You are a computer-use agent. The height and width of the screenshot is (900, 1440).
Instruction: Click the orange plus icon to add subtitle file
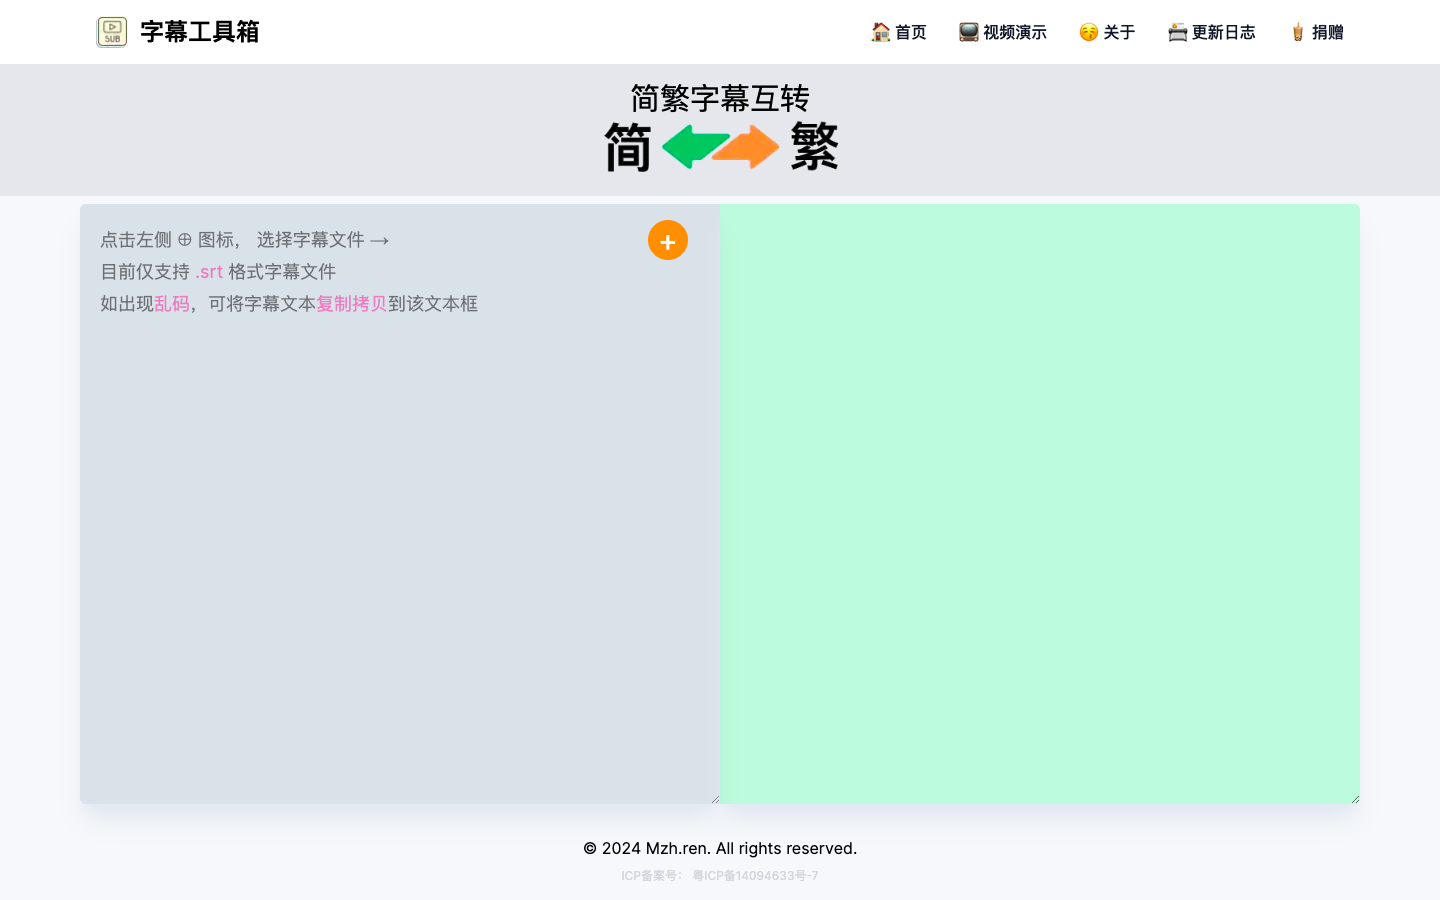[667, 240]
